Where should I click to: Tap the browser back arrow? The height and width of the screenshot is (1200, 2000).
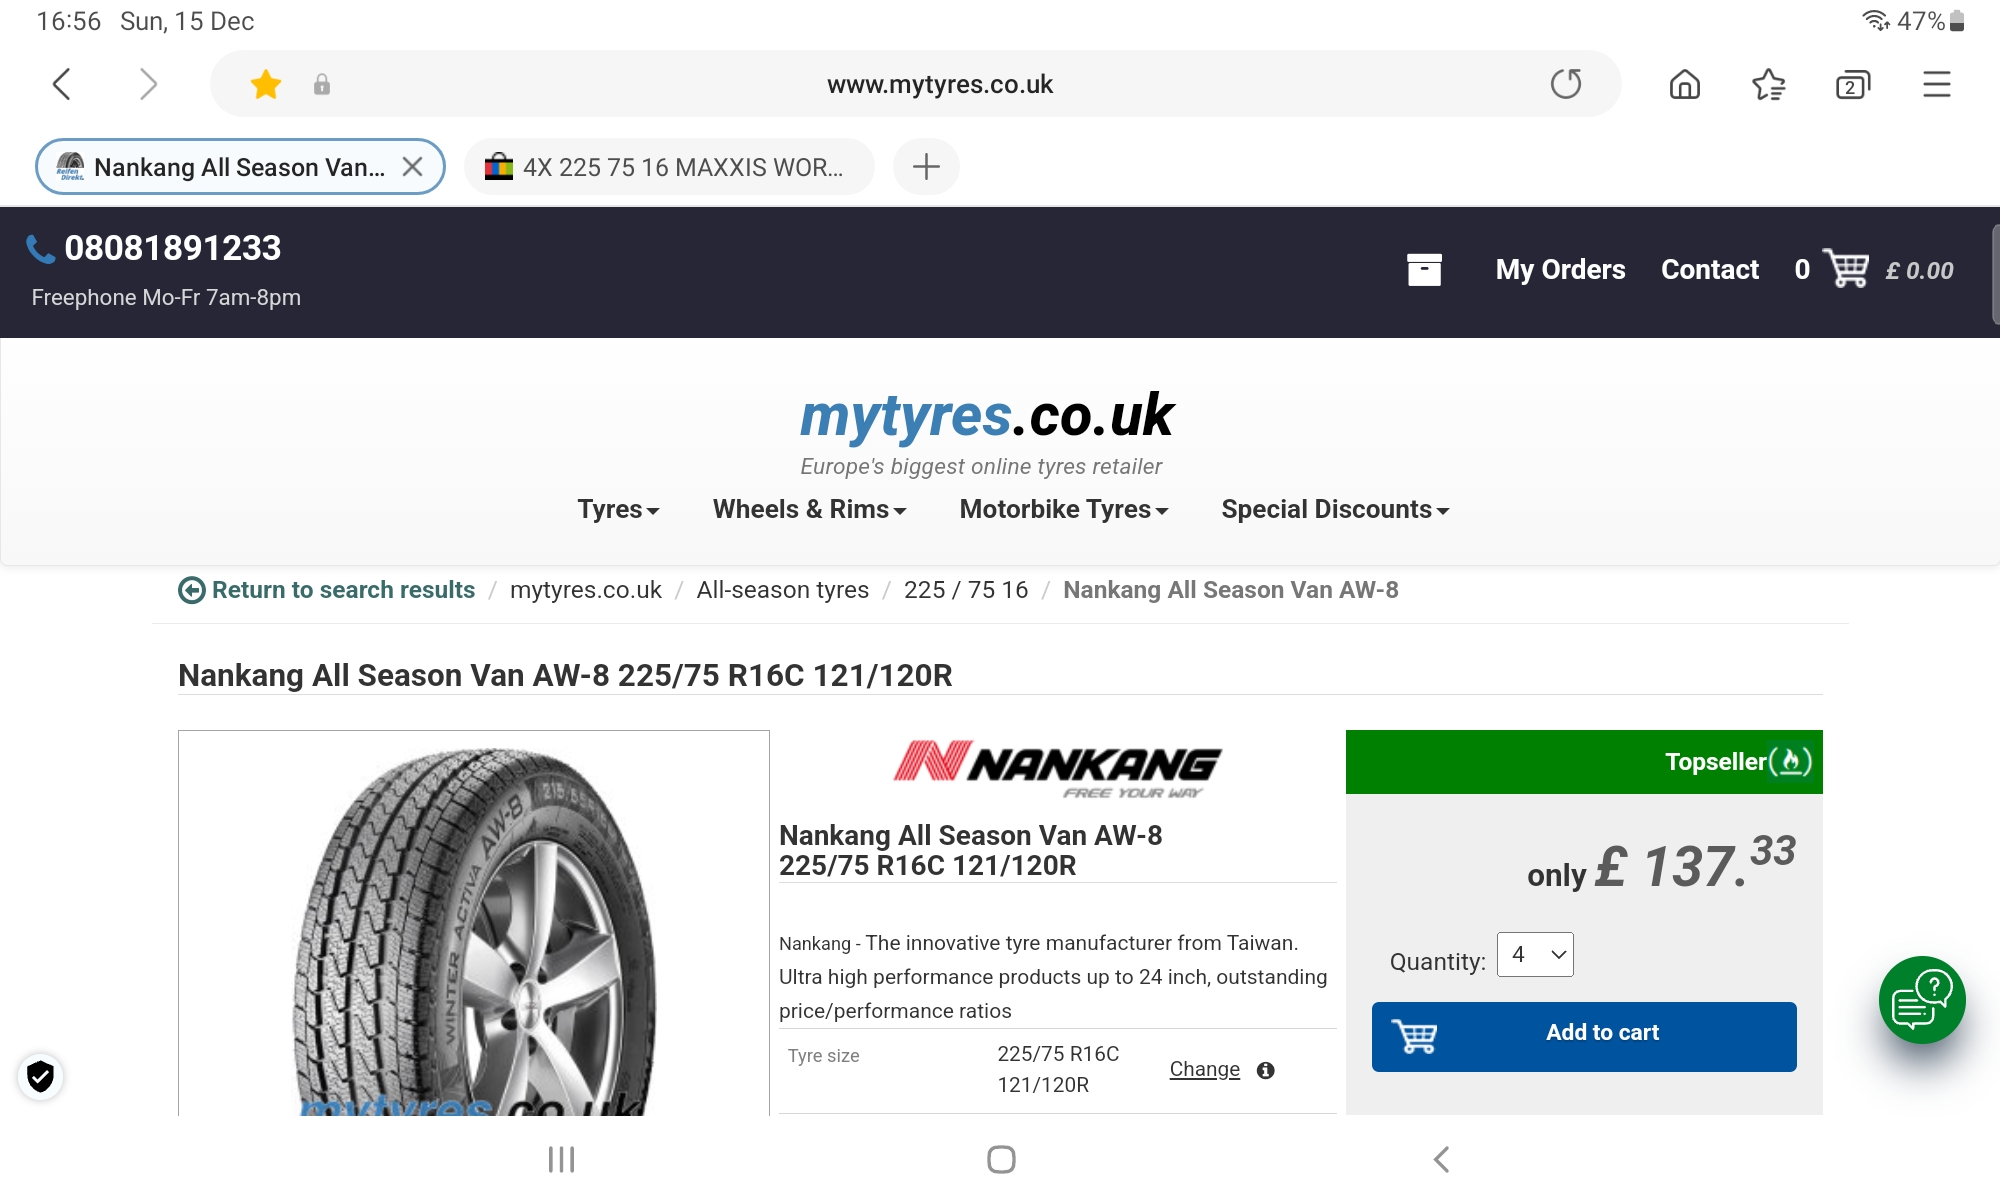[62, 84]
